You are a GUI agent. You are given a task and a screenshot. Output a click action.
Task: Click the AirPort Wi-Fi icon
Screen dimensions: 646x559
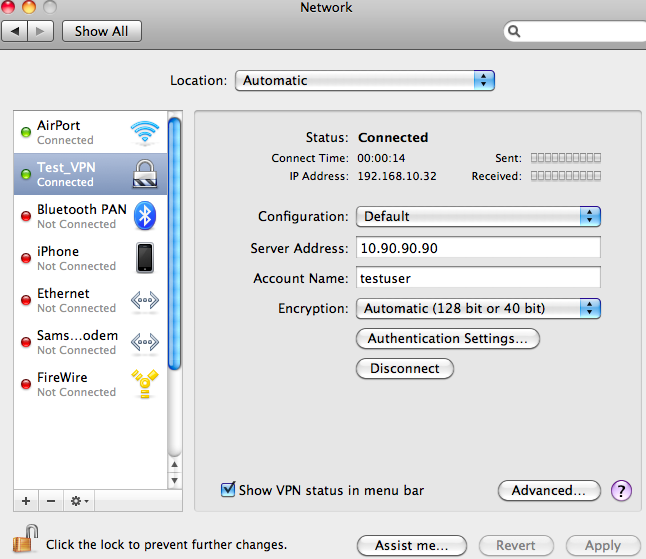145,132
